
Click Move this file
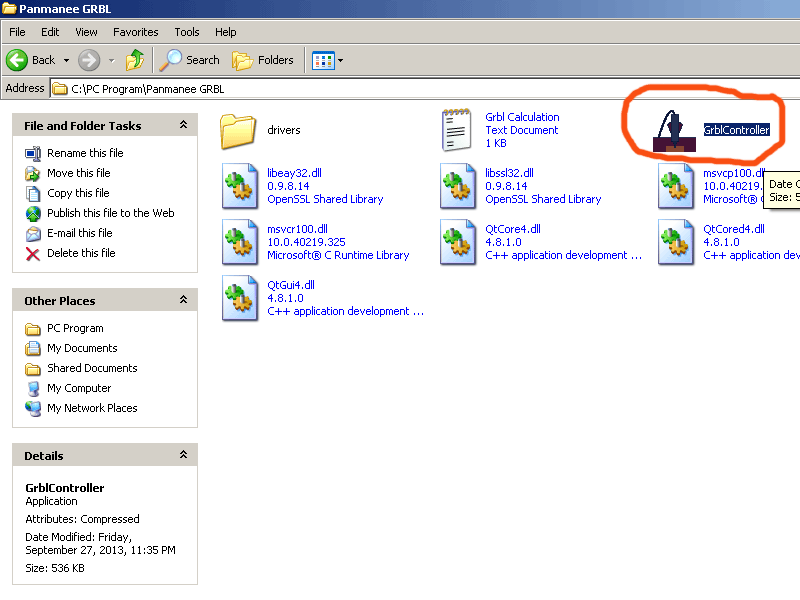pos(79,173)
